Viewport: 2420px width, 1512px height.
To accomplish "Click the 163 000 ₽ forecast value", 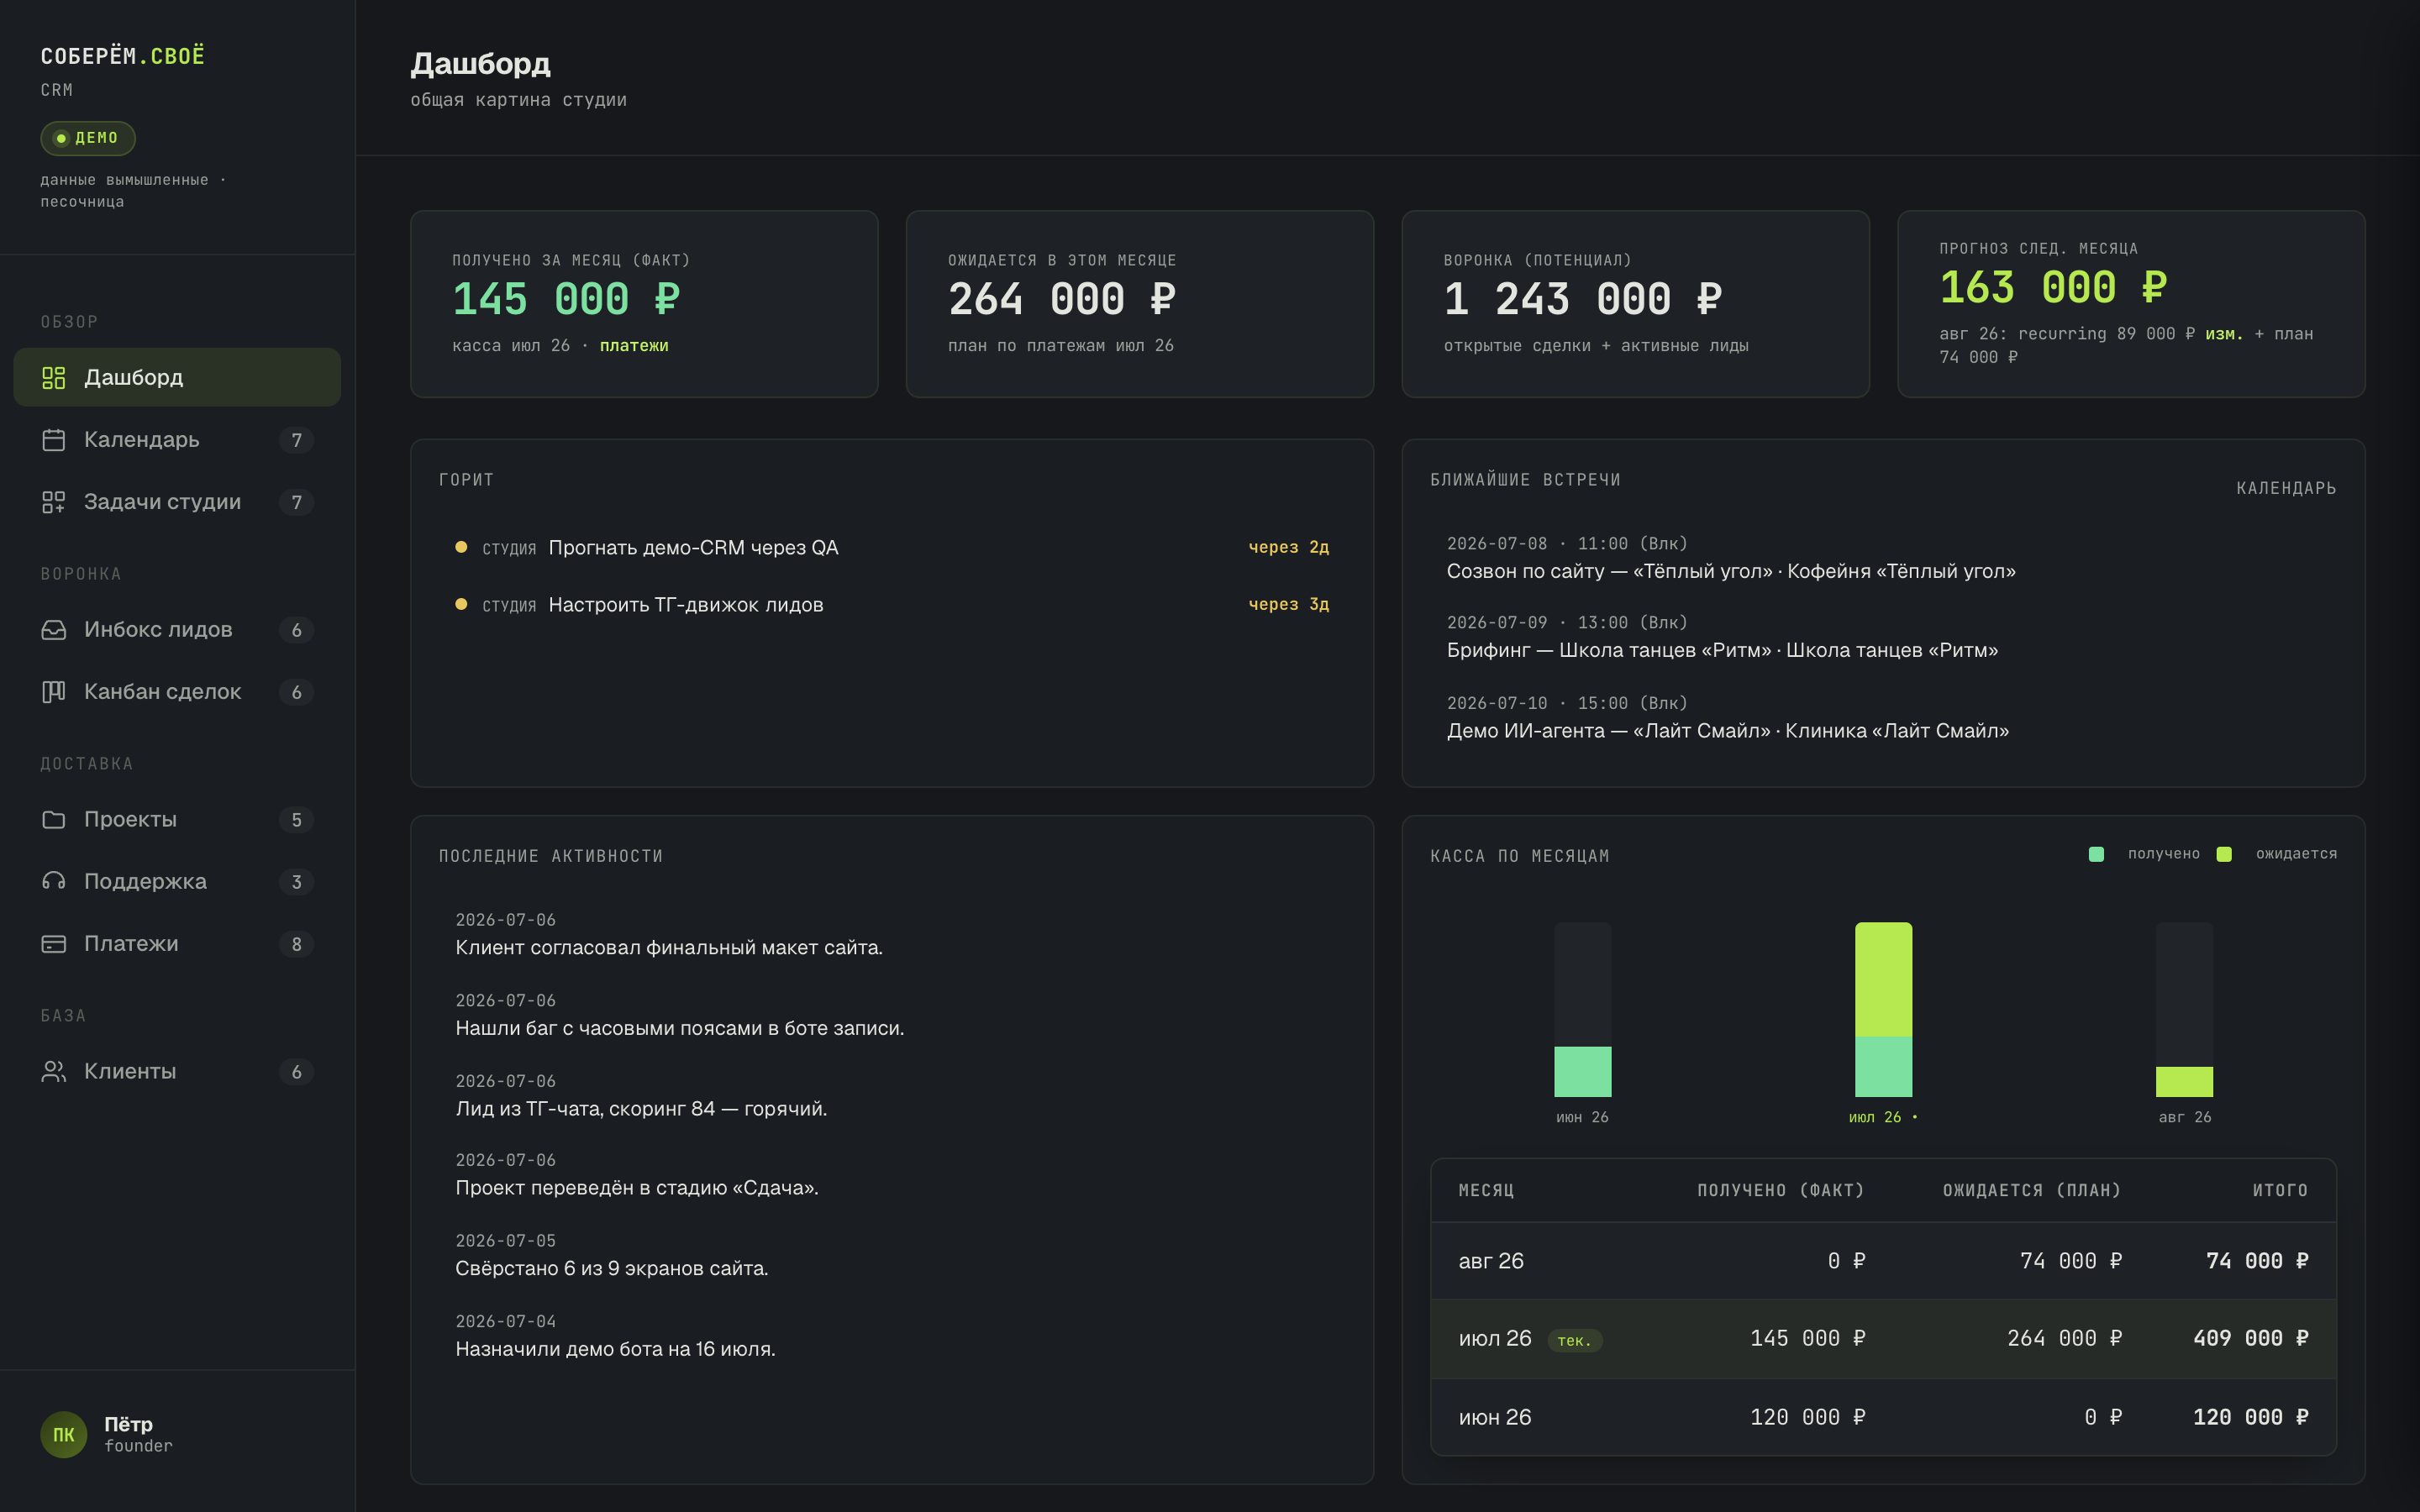I will (x=2053, y=287).
